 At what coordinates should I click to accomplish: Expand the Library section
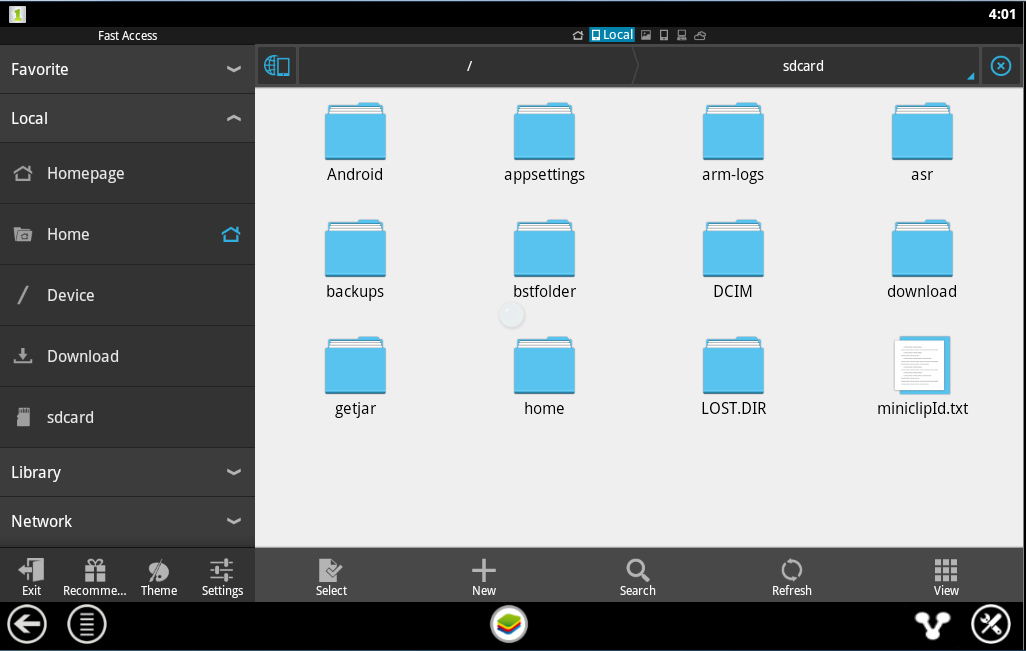click(127, 472)
